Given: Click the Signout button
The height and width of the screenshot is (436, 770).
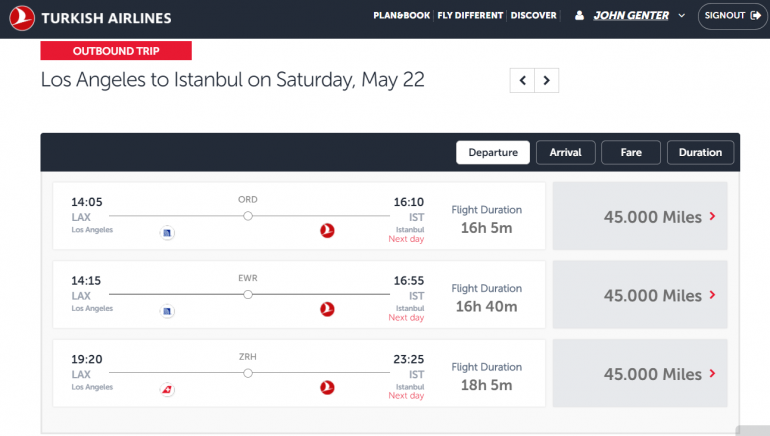Looking at the screenshot, I should coord(732,16).
